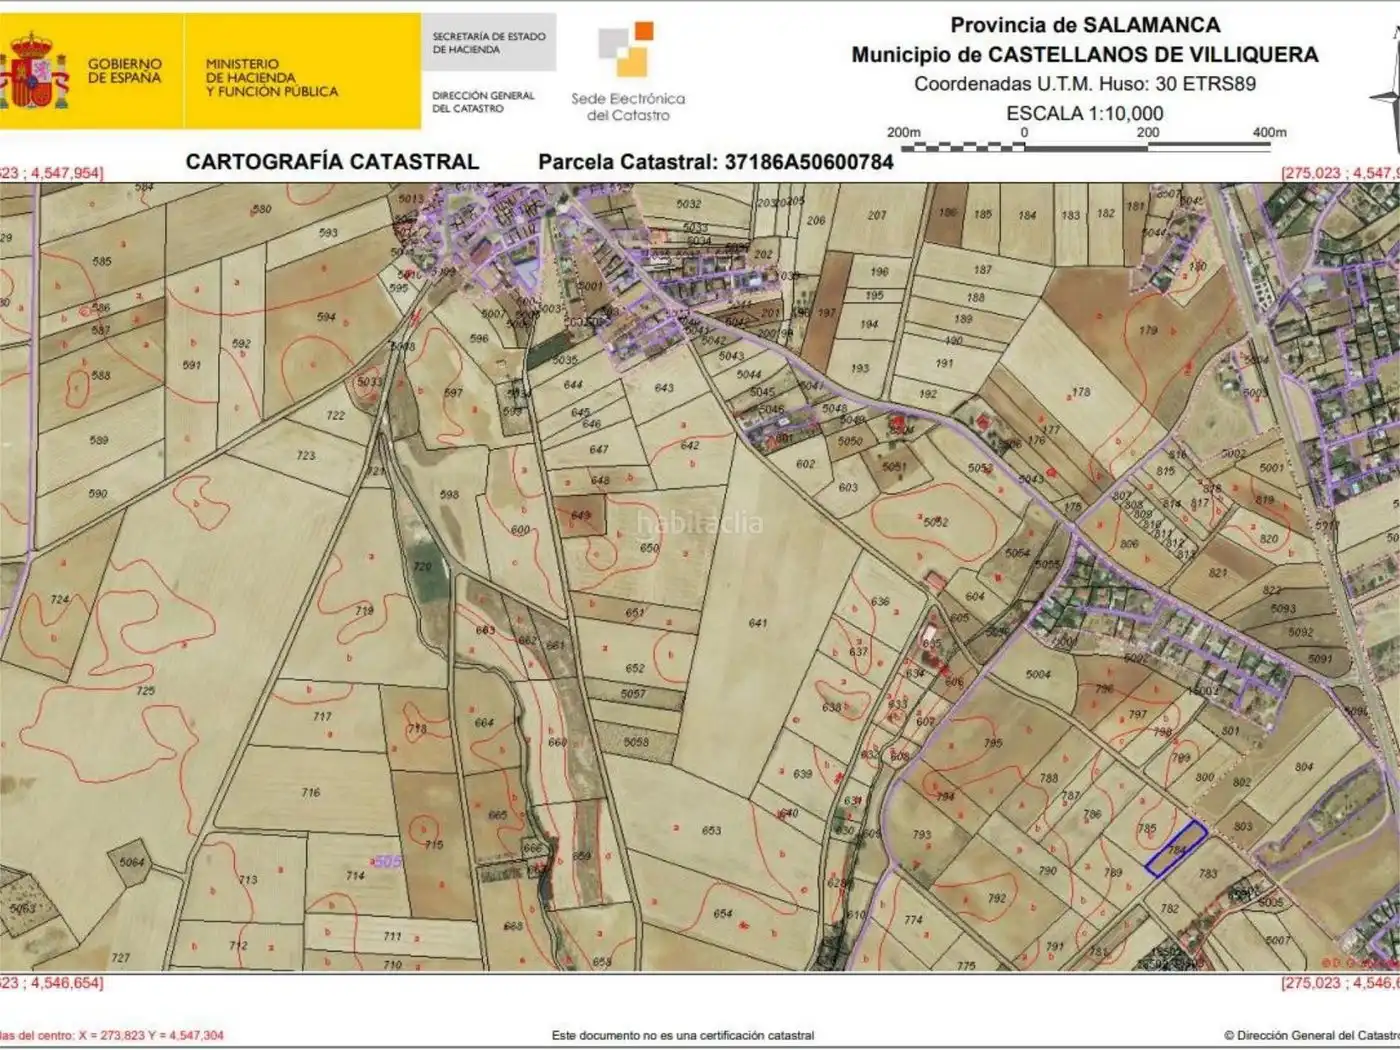The width and height of the screenshot is (1400, 1050).
Task: Click parcel label 179
Action: tap(1148, 330)
